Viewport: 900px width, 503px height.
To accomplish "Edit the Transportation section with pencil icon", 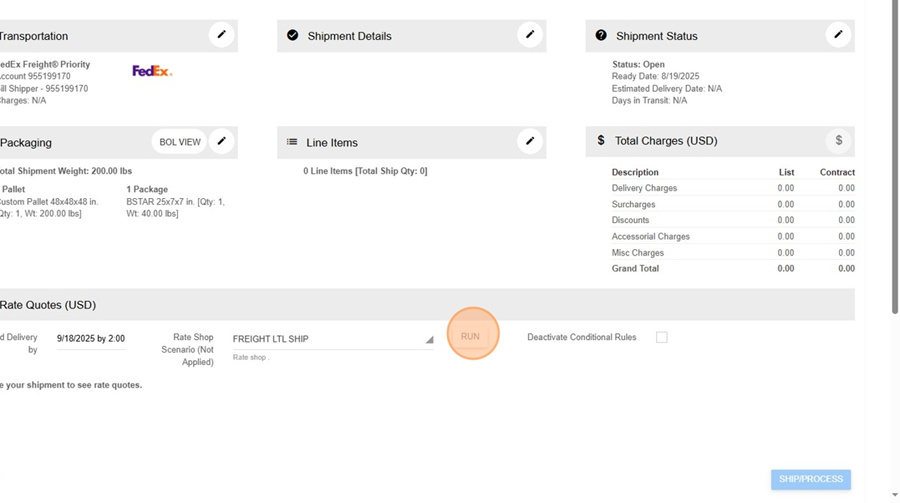I will 221,35.
